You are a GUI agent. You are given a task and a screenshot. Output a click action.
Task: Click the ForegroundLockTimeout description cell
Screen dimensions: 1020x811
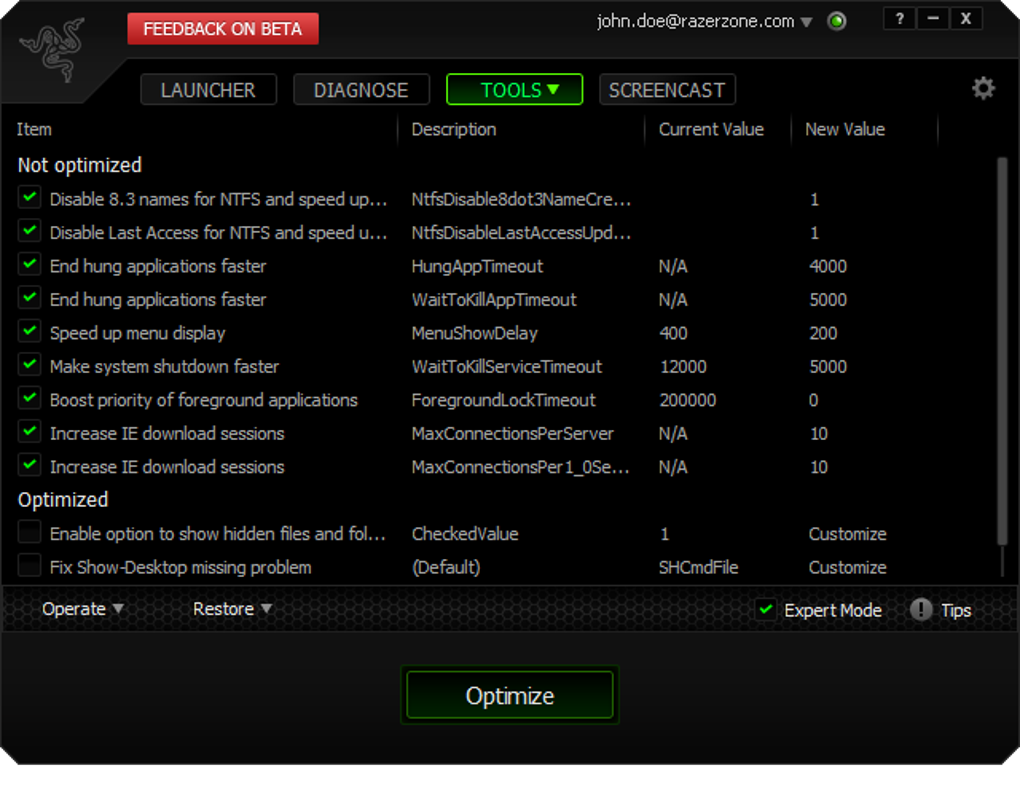[503, 400]
